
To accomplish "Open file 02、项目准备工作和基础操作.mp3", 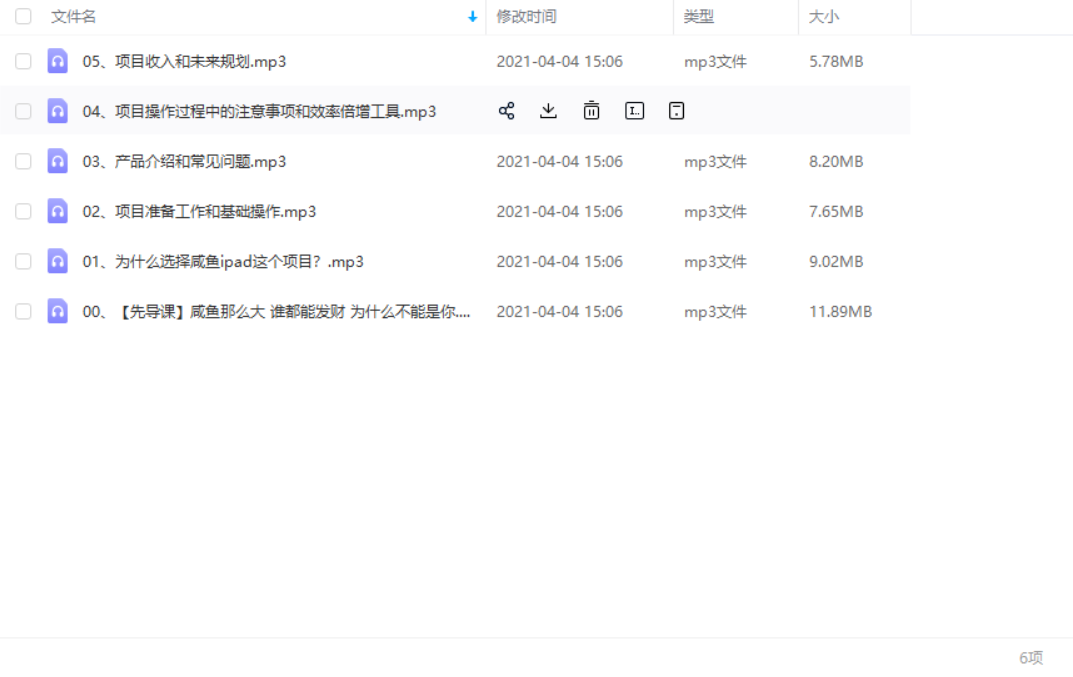I will click(x=199, y=212).
